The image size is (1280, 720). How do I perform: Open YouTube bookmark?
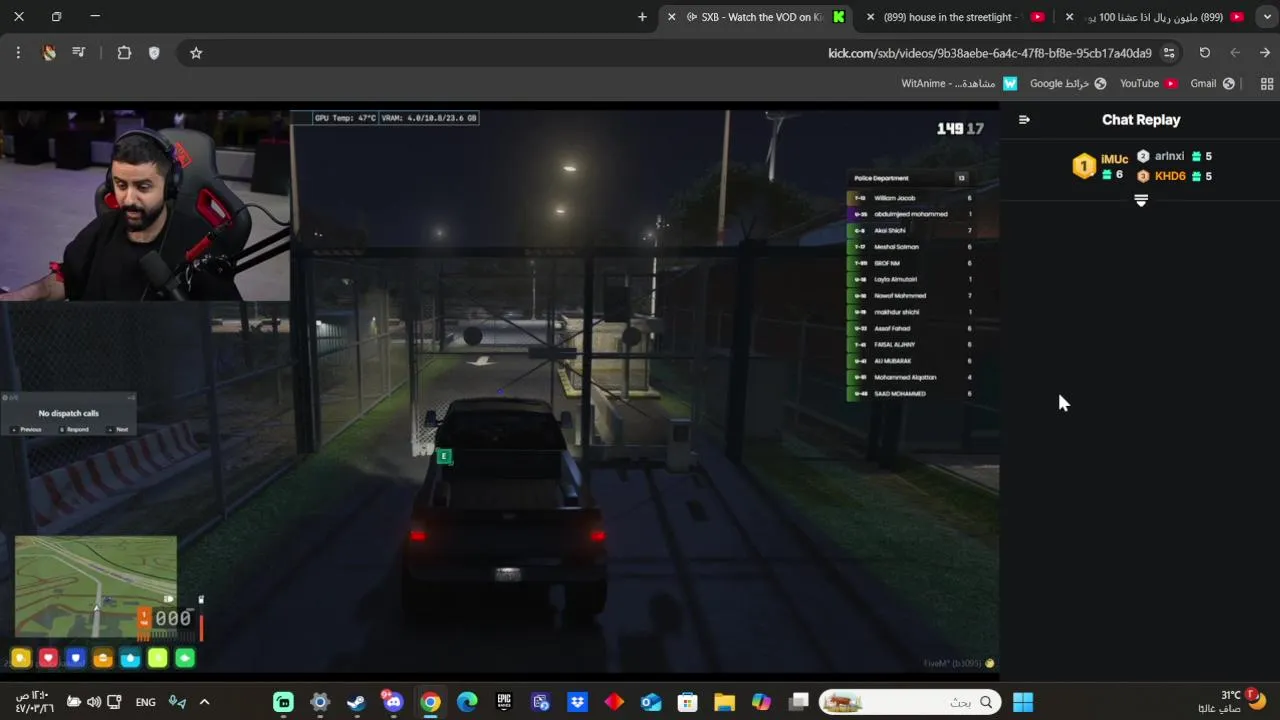(x=1148, y=83)
